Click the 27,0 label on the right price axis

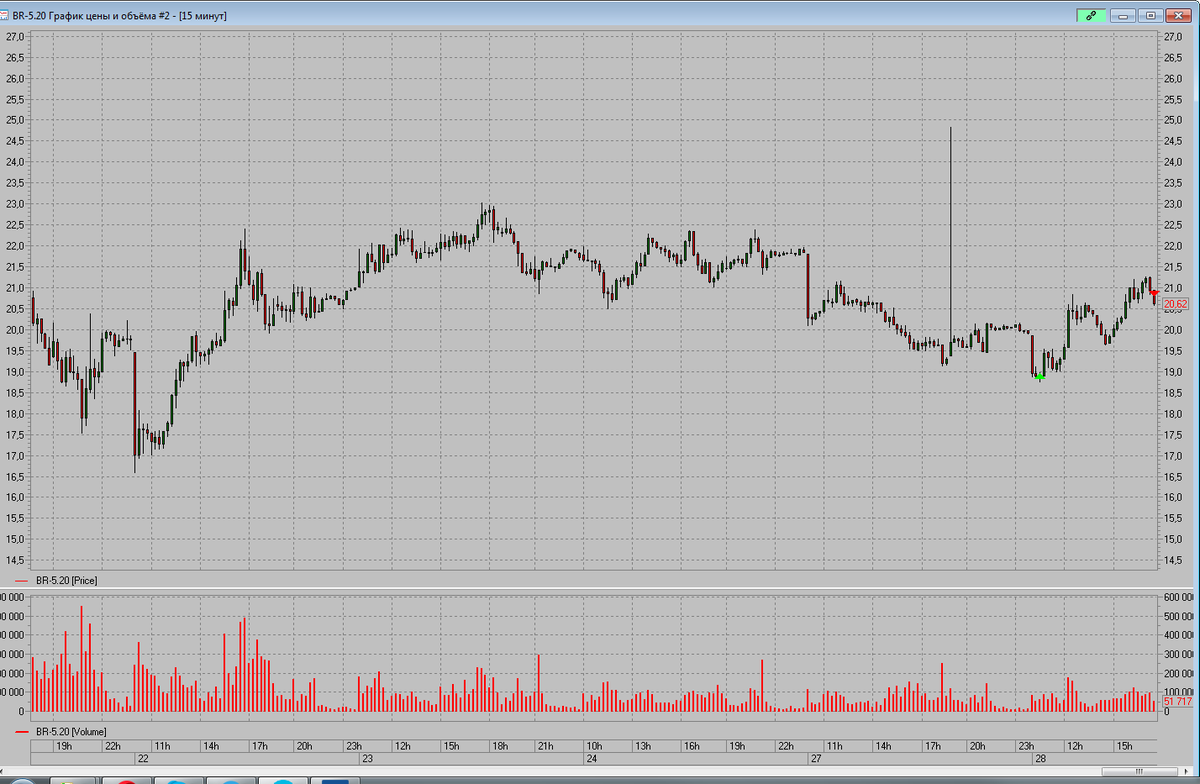click(x=1174, y=37)
